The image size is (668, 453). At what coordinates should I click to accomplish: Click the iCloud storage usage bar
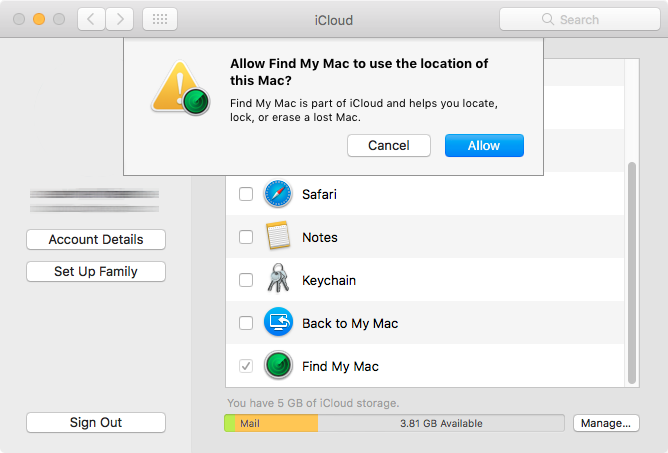pos(394,423)
